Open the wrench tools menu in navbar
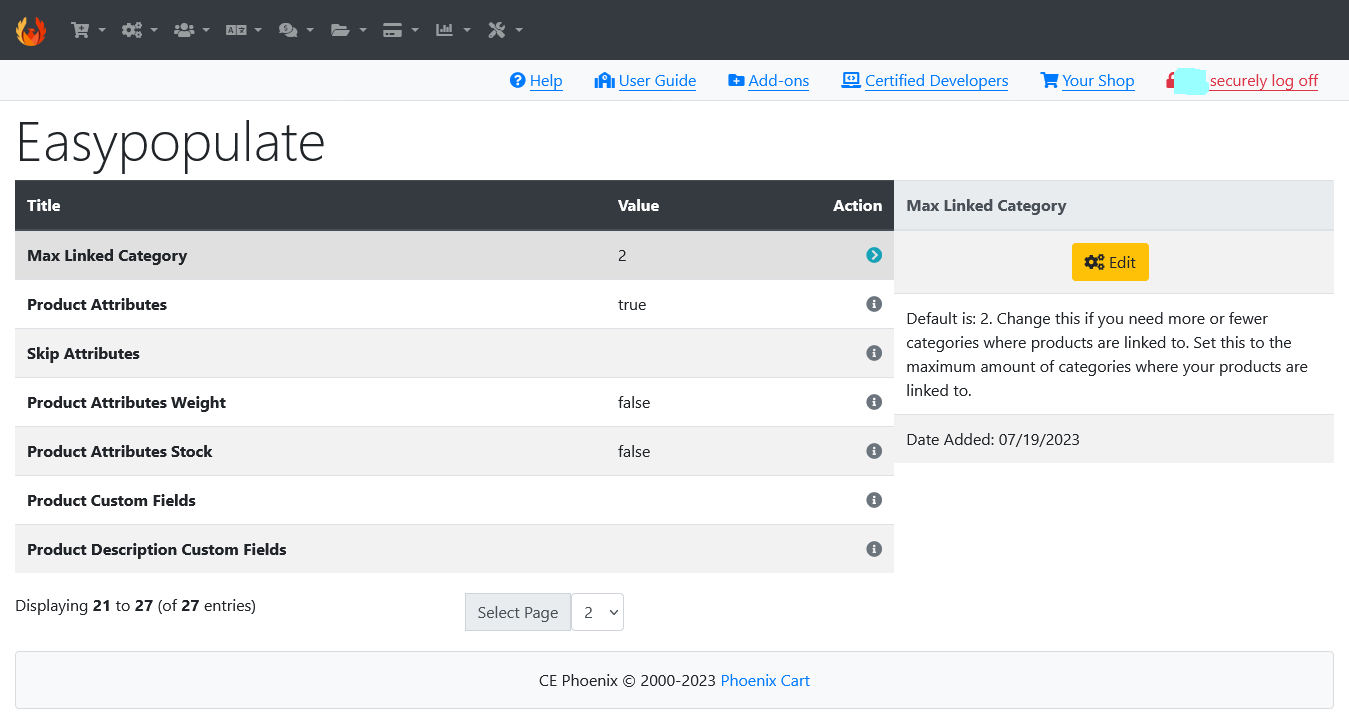The image size is (1349, 725). (x=505, y=30)
